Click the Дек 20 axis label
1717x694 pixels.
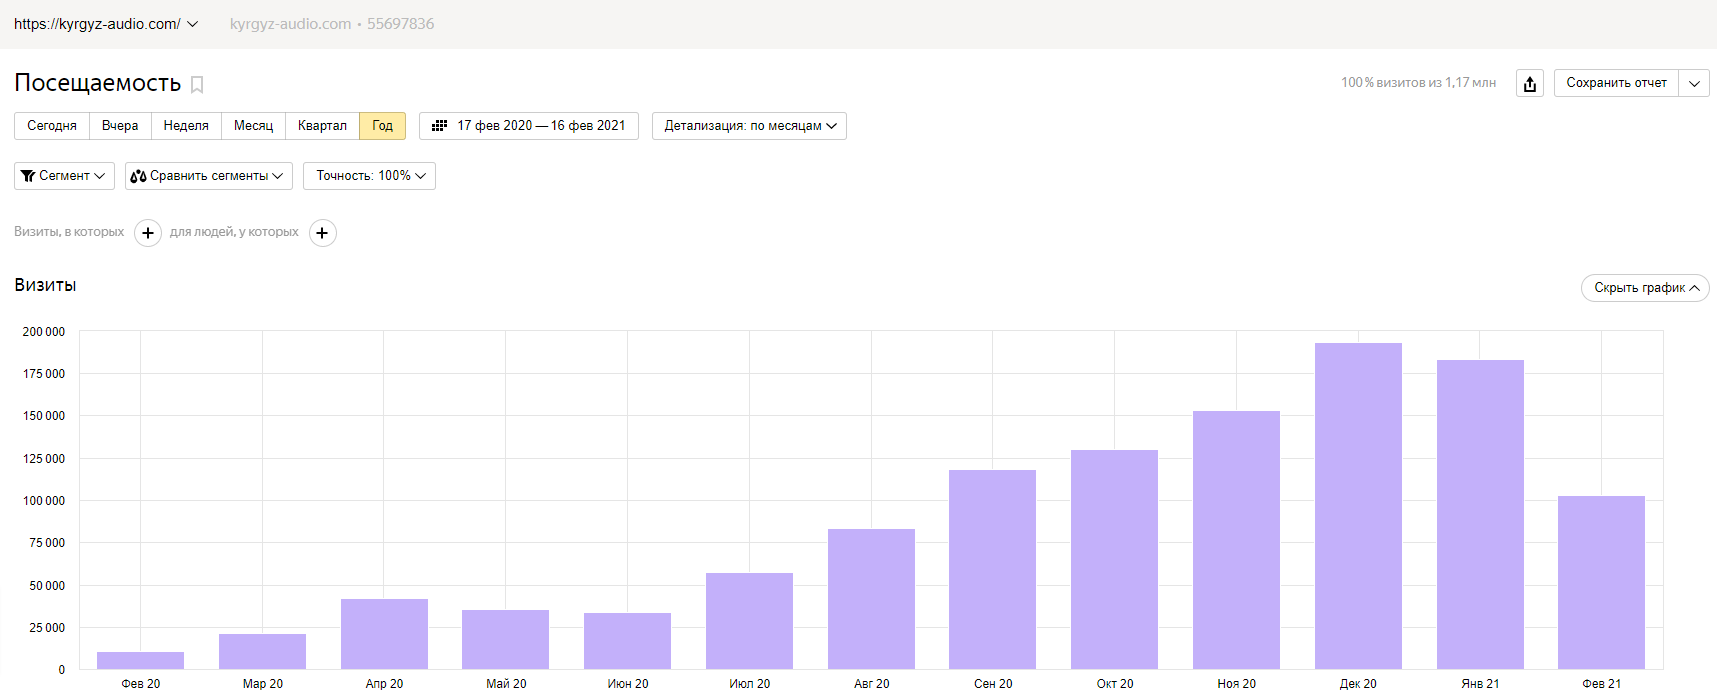[1358, 684]
